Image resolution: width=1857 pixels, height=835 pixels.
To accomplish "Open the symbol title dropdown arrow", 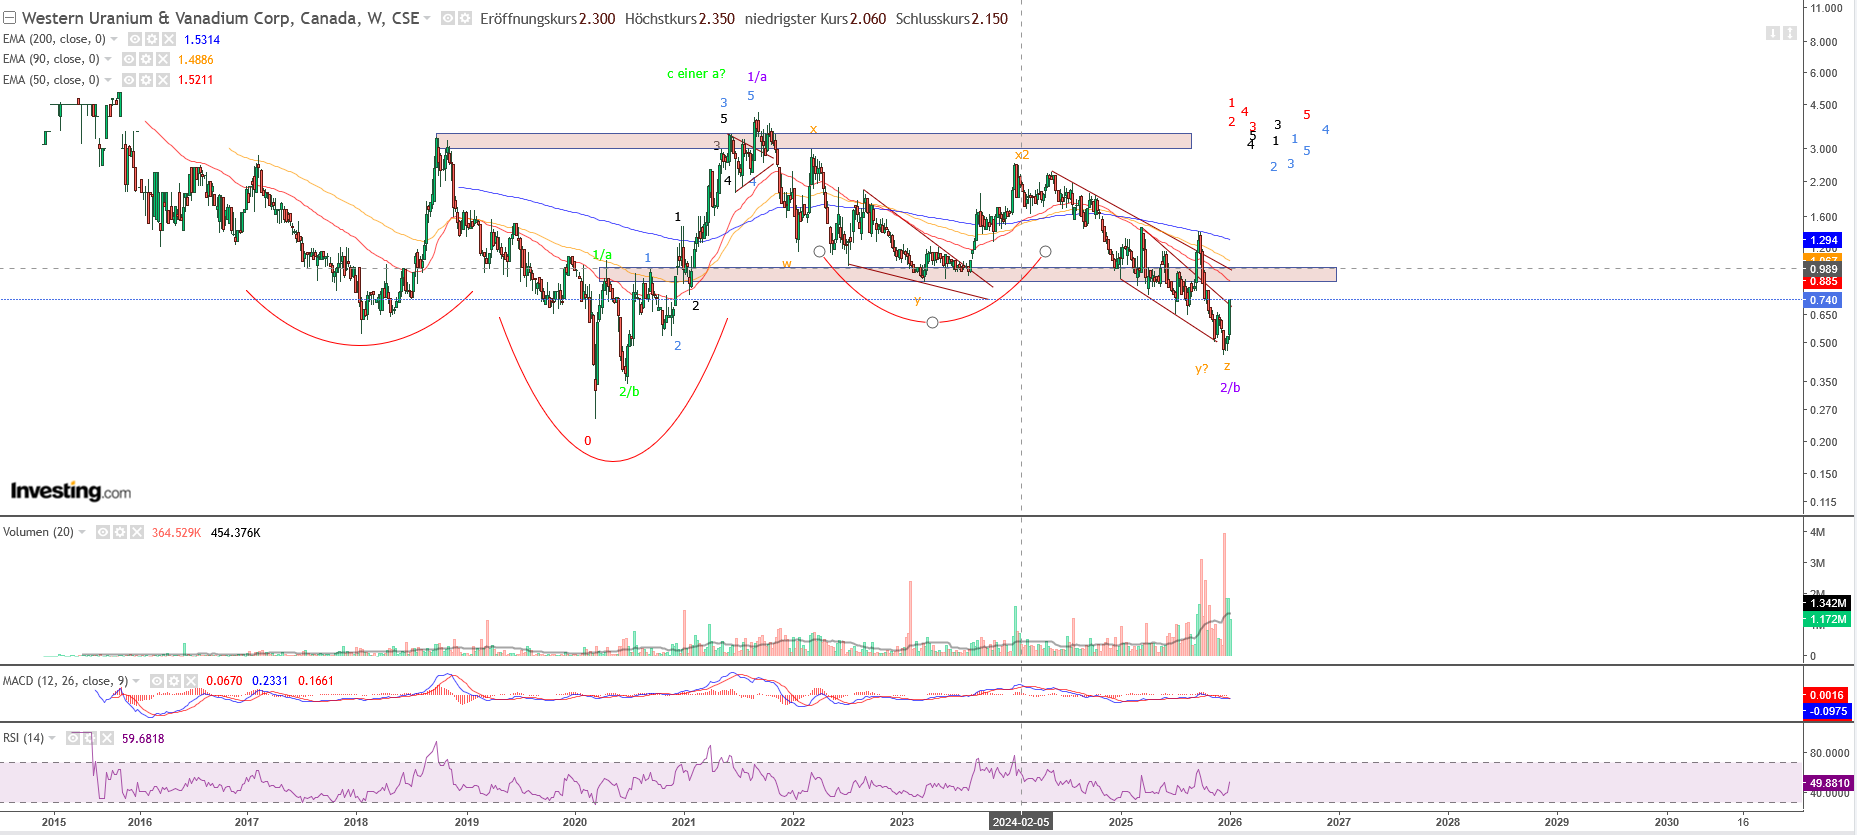I will point(428,18).
